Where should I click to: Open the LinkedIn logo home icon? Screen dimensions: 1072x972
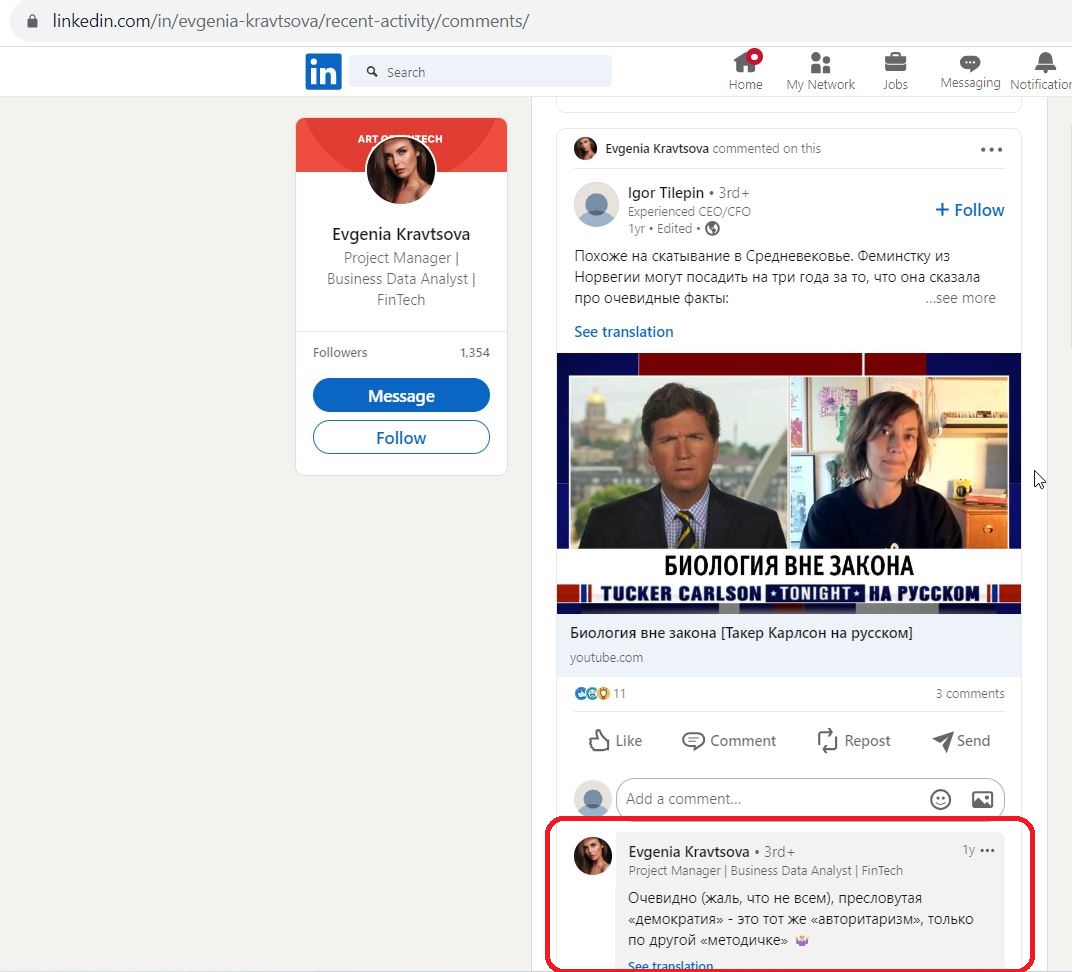click(x=323, y=72)
